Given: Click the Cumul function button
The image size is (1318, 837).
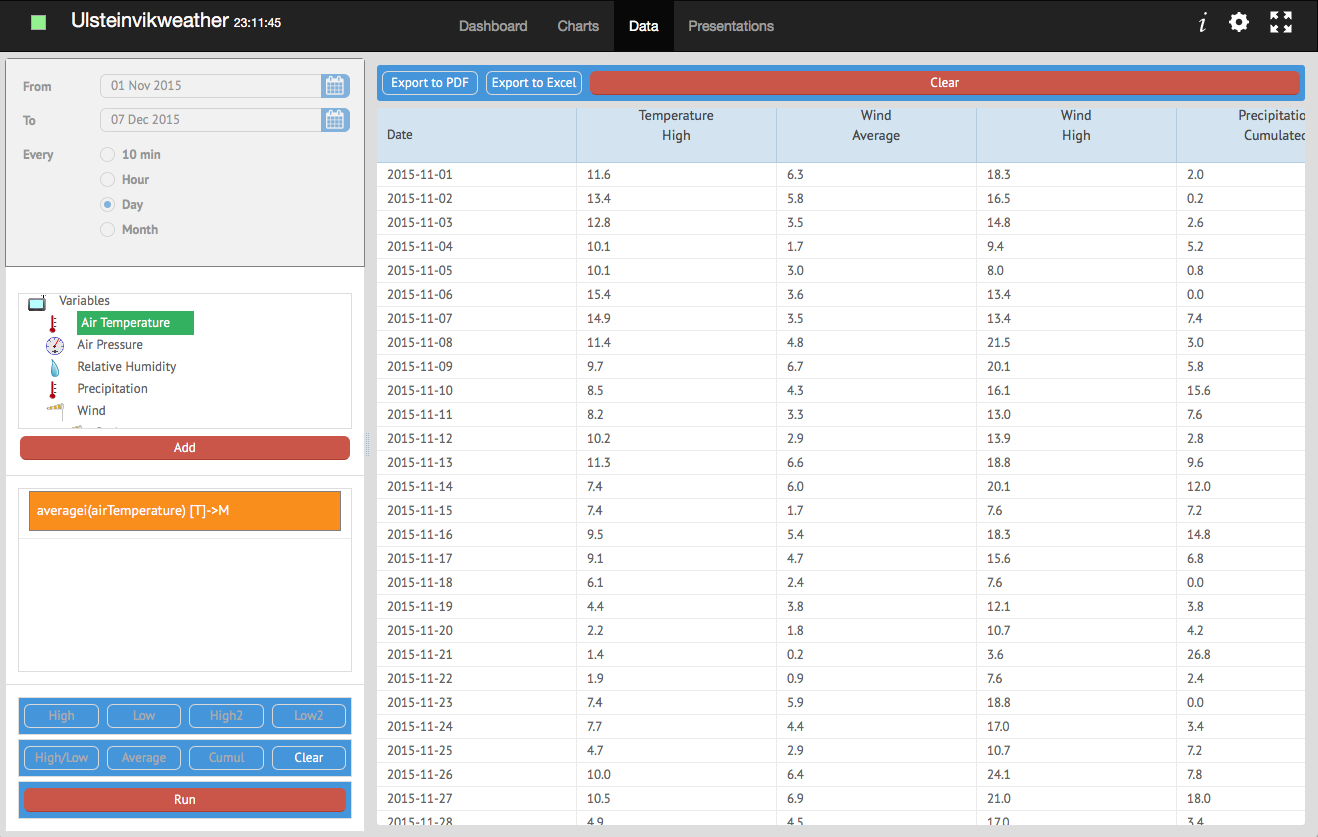Looking at the screenshot, I should pyautogui.click(x=227, y=758).
